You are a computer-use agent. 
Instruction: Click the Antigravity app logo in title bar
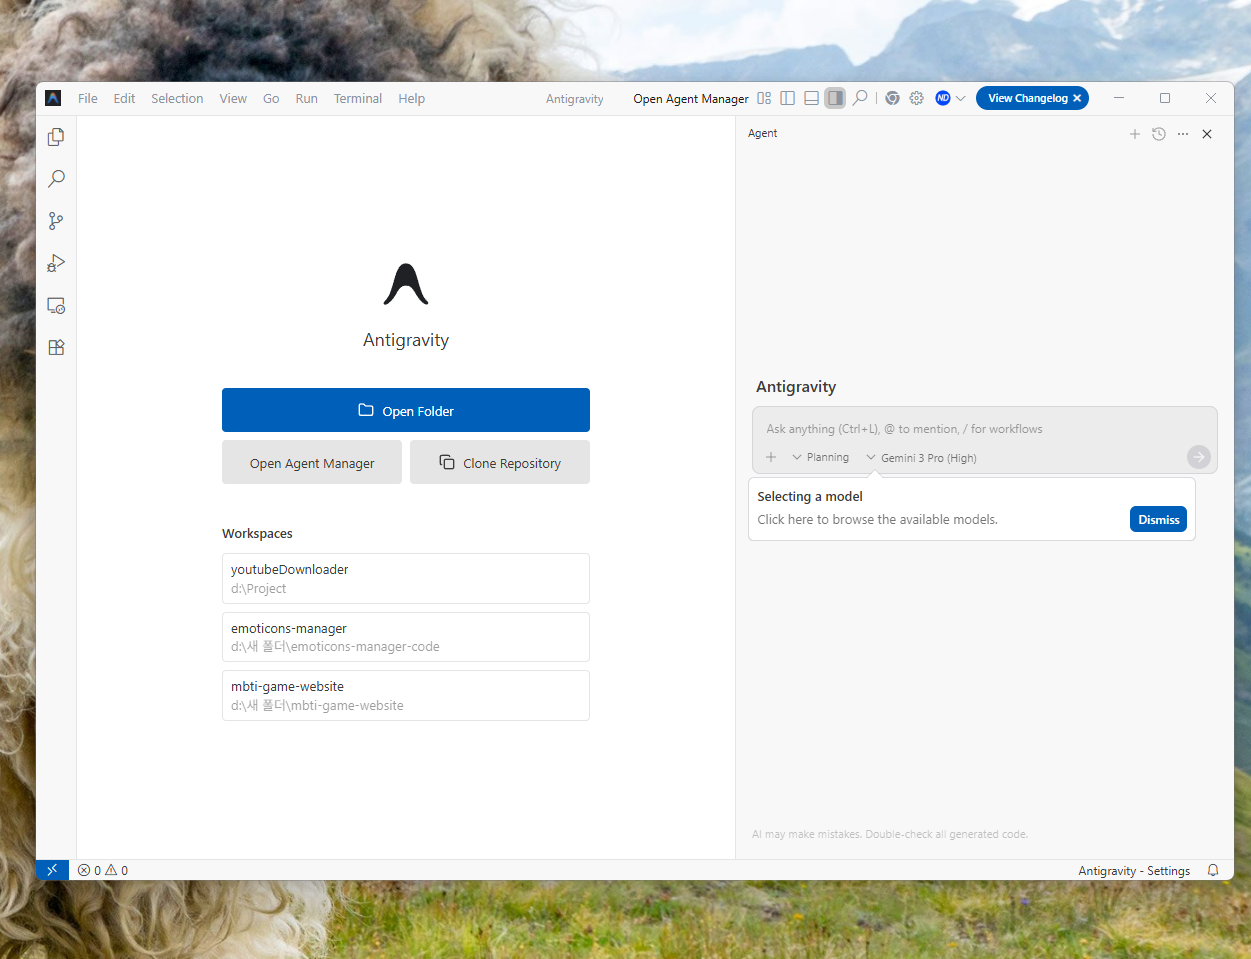coord(53,98)
